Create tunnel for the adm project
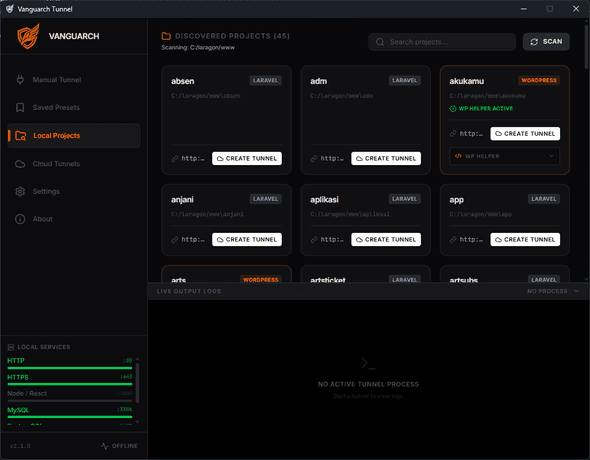This screenshot has height=460, width=590. pos(386,158)
